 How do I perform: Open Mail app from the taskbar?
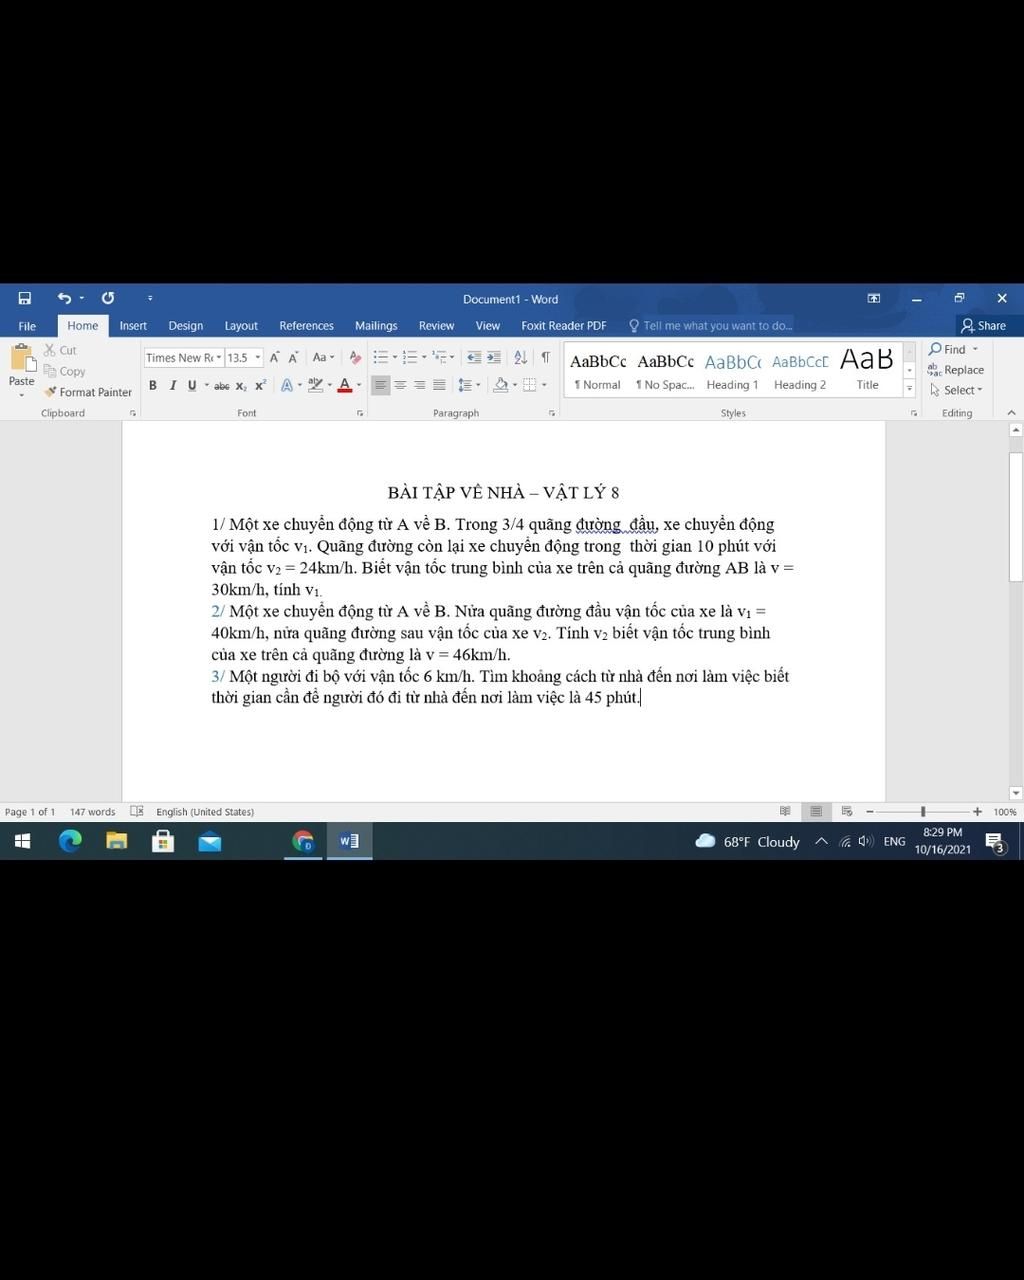pyautogui.click(x=210, y=841)
